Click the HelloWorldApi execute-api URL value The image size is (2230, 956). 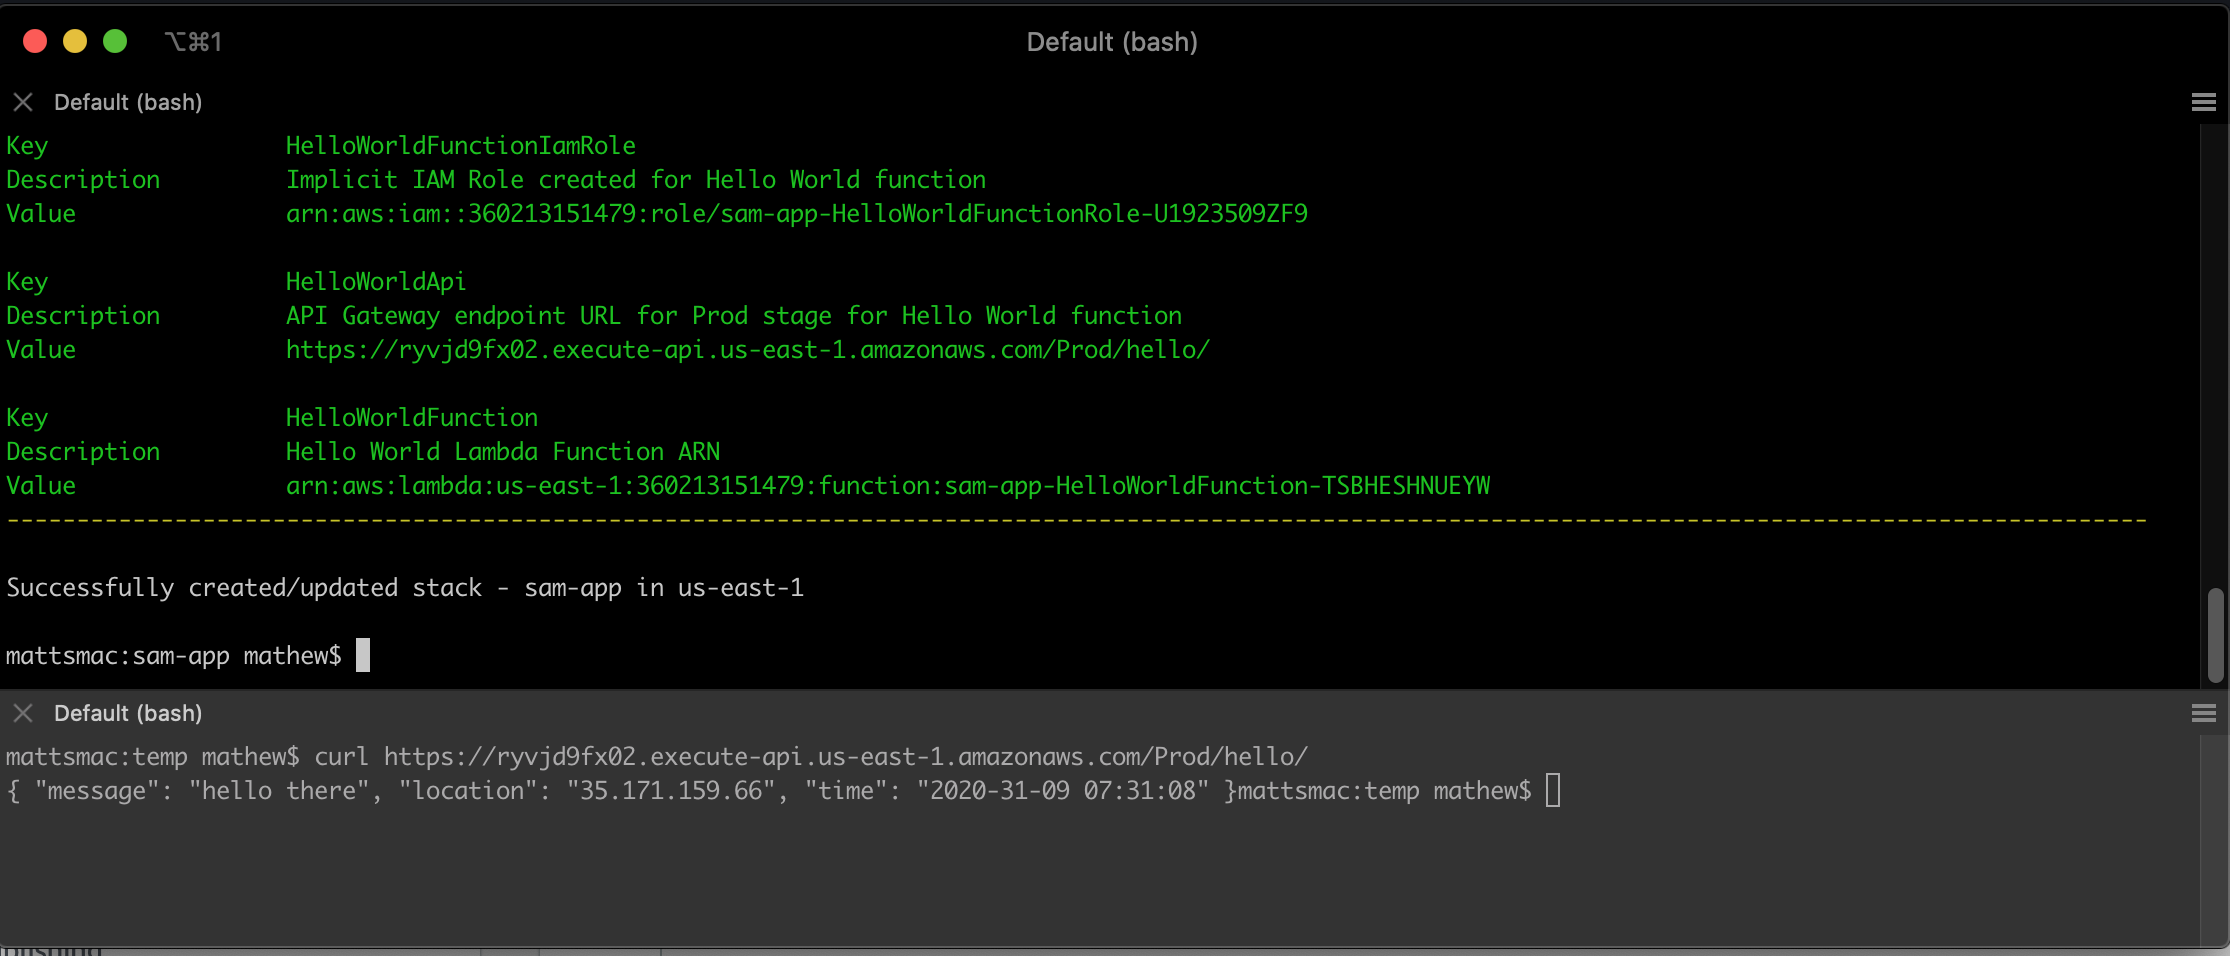(x=748, y=350)
